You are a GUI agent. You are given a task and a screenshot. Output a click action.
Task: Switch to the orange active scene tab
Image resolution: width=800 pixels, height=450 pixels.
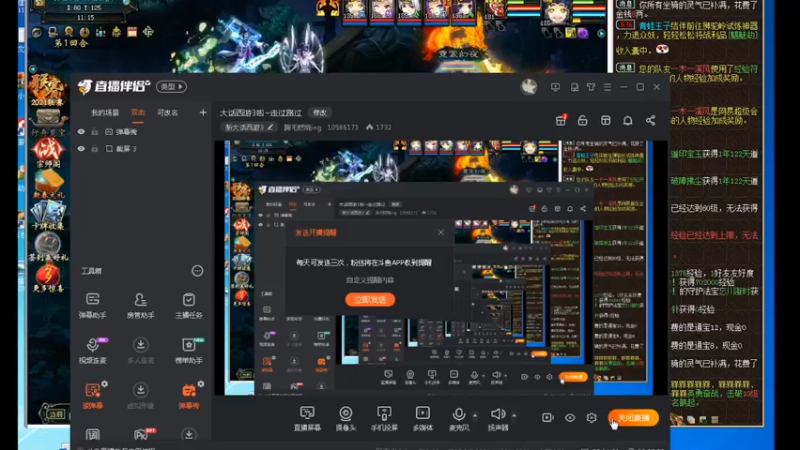tap(138, 113)
